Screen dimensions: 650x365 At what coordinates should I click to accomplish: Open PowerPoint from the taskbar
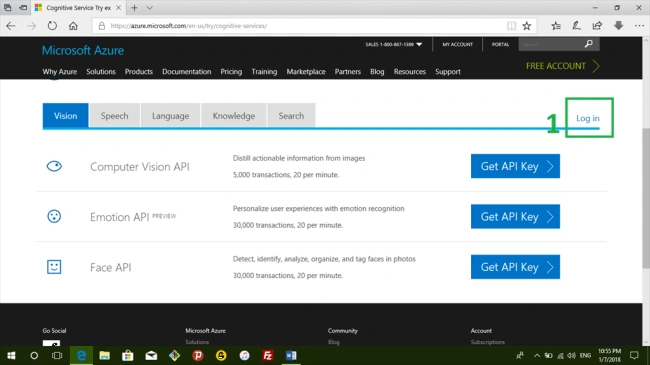tap(198, 355)
